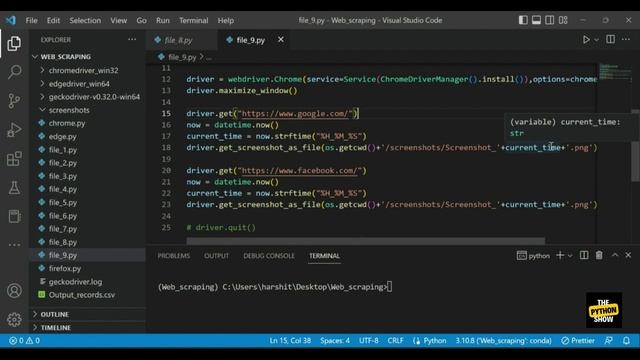Switch to the OUTPUT panel tab
Screen dimensions: 640x360
216,256
